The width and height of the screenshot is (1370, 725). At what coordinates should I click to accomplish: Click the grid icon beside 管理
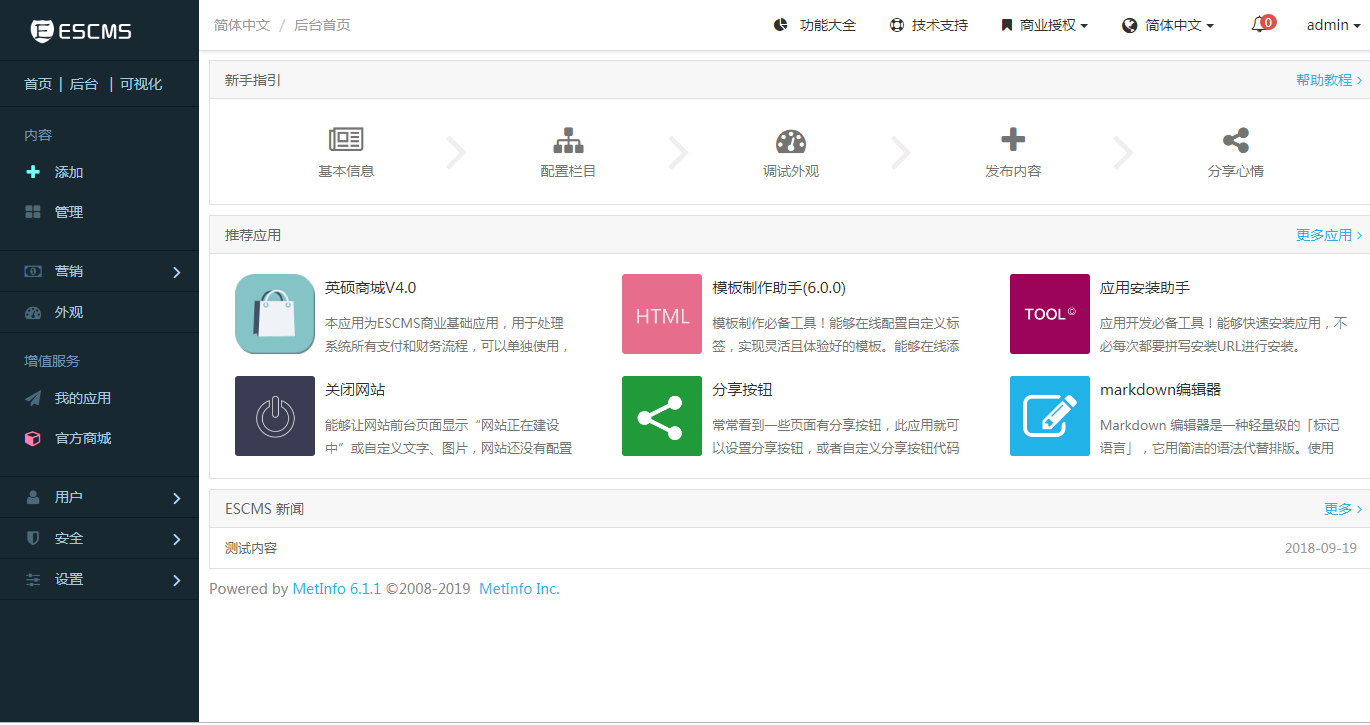(33, 212)
